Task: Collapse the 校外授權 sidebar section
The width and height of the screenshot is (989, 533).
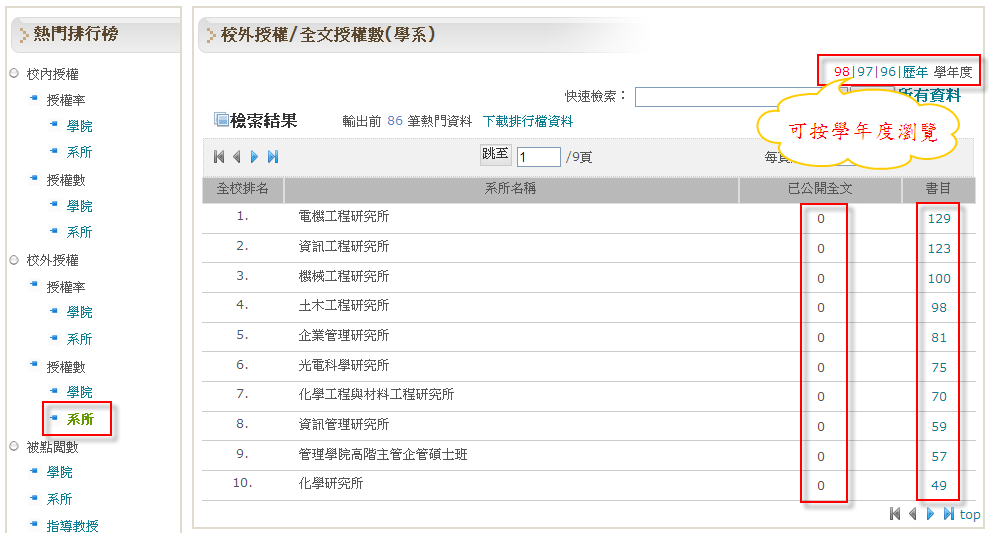Action: coord(53,260)
